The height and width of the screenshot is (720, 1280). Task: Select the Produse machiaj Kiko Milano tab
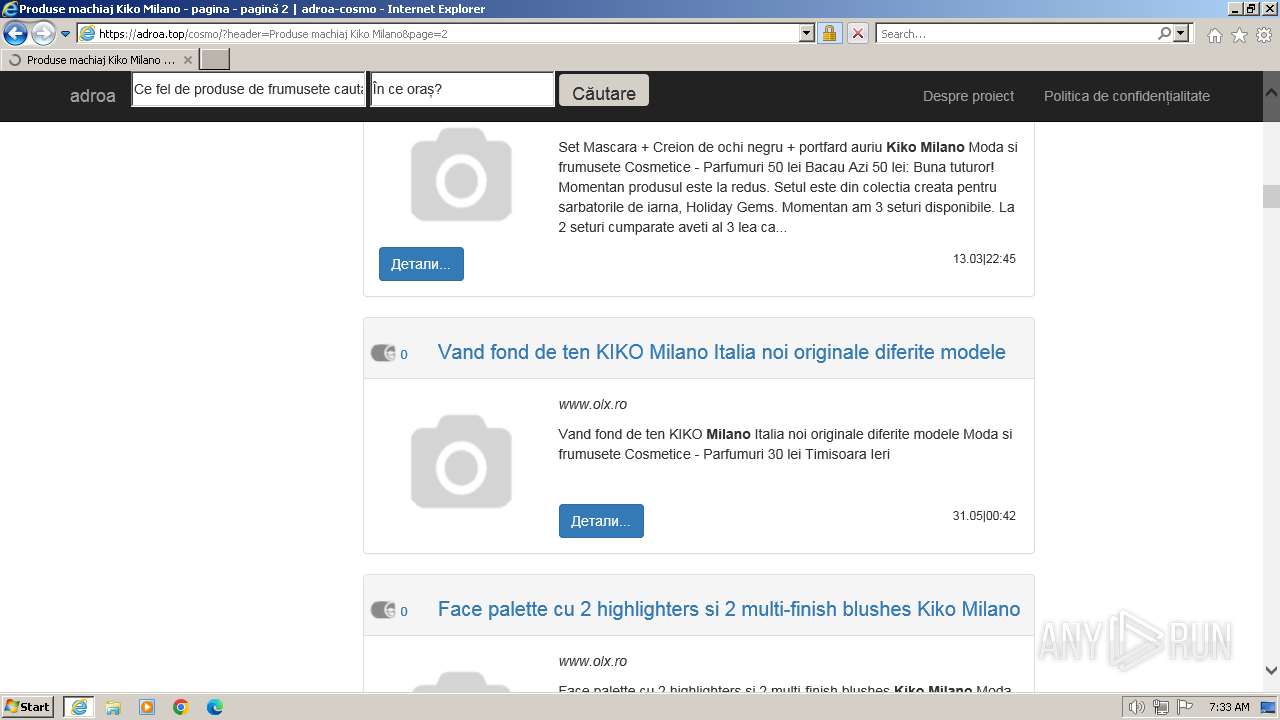(100, 60)
